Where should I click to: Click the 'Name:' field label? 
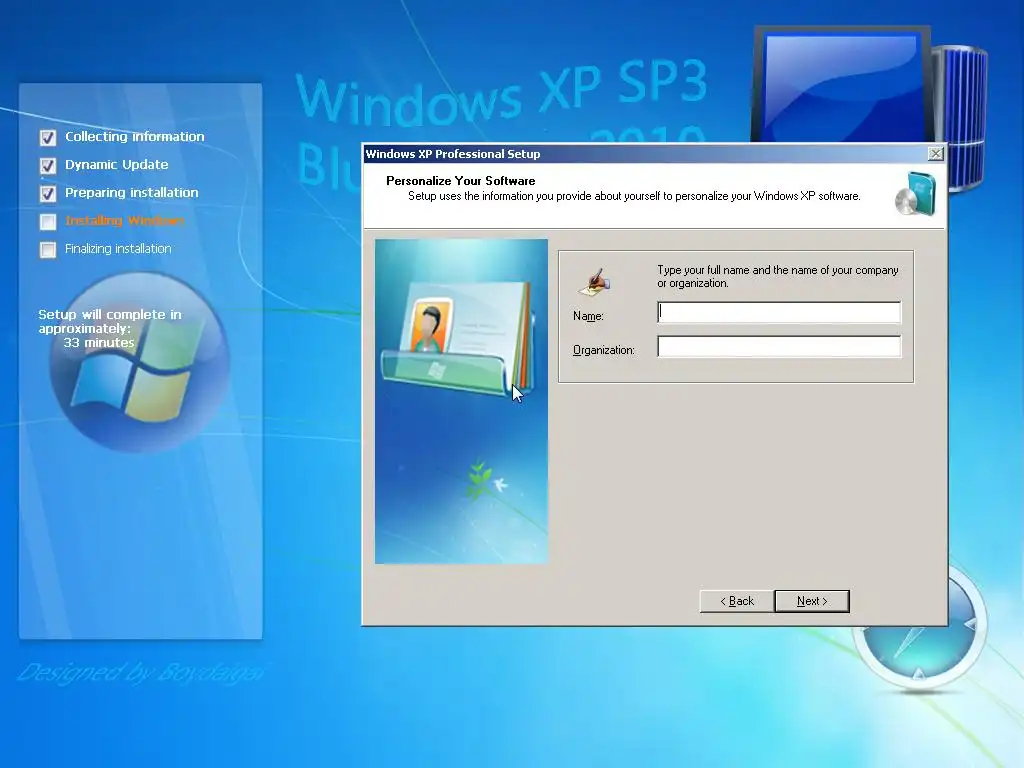(x=588, y=316)
